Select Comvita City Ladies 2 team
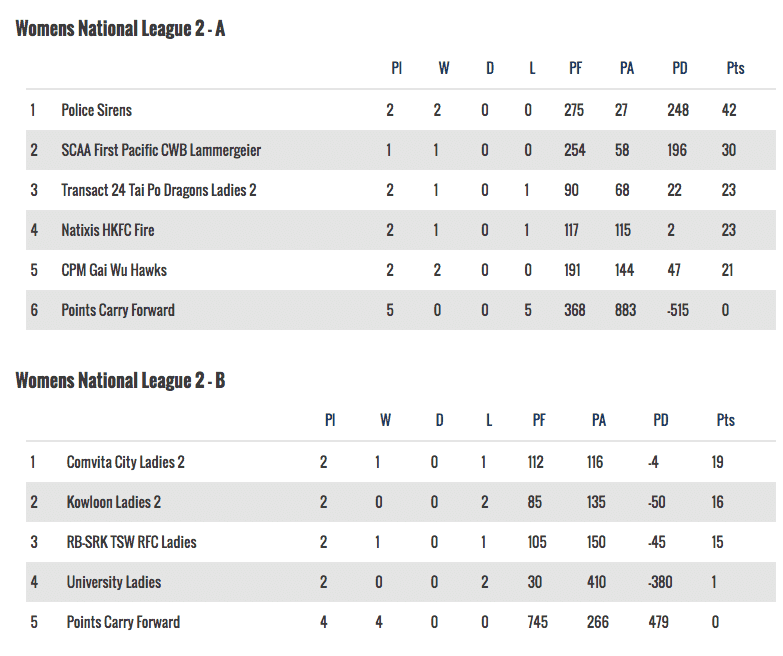This screenshot has width=783, height=656. click(x=125, y=462)
